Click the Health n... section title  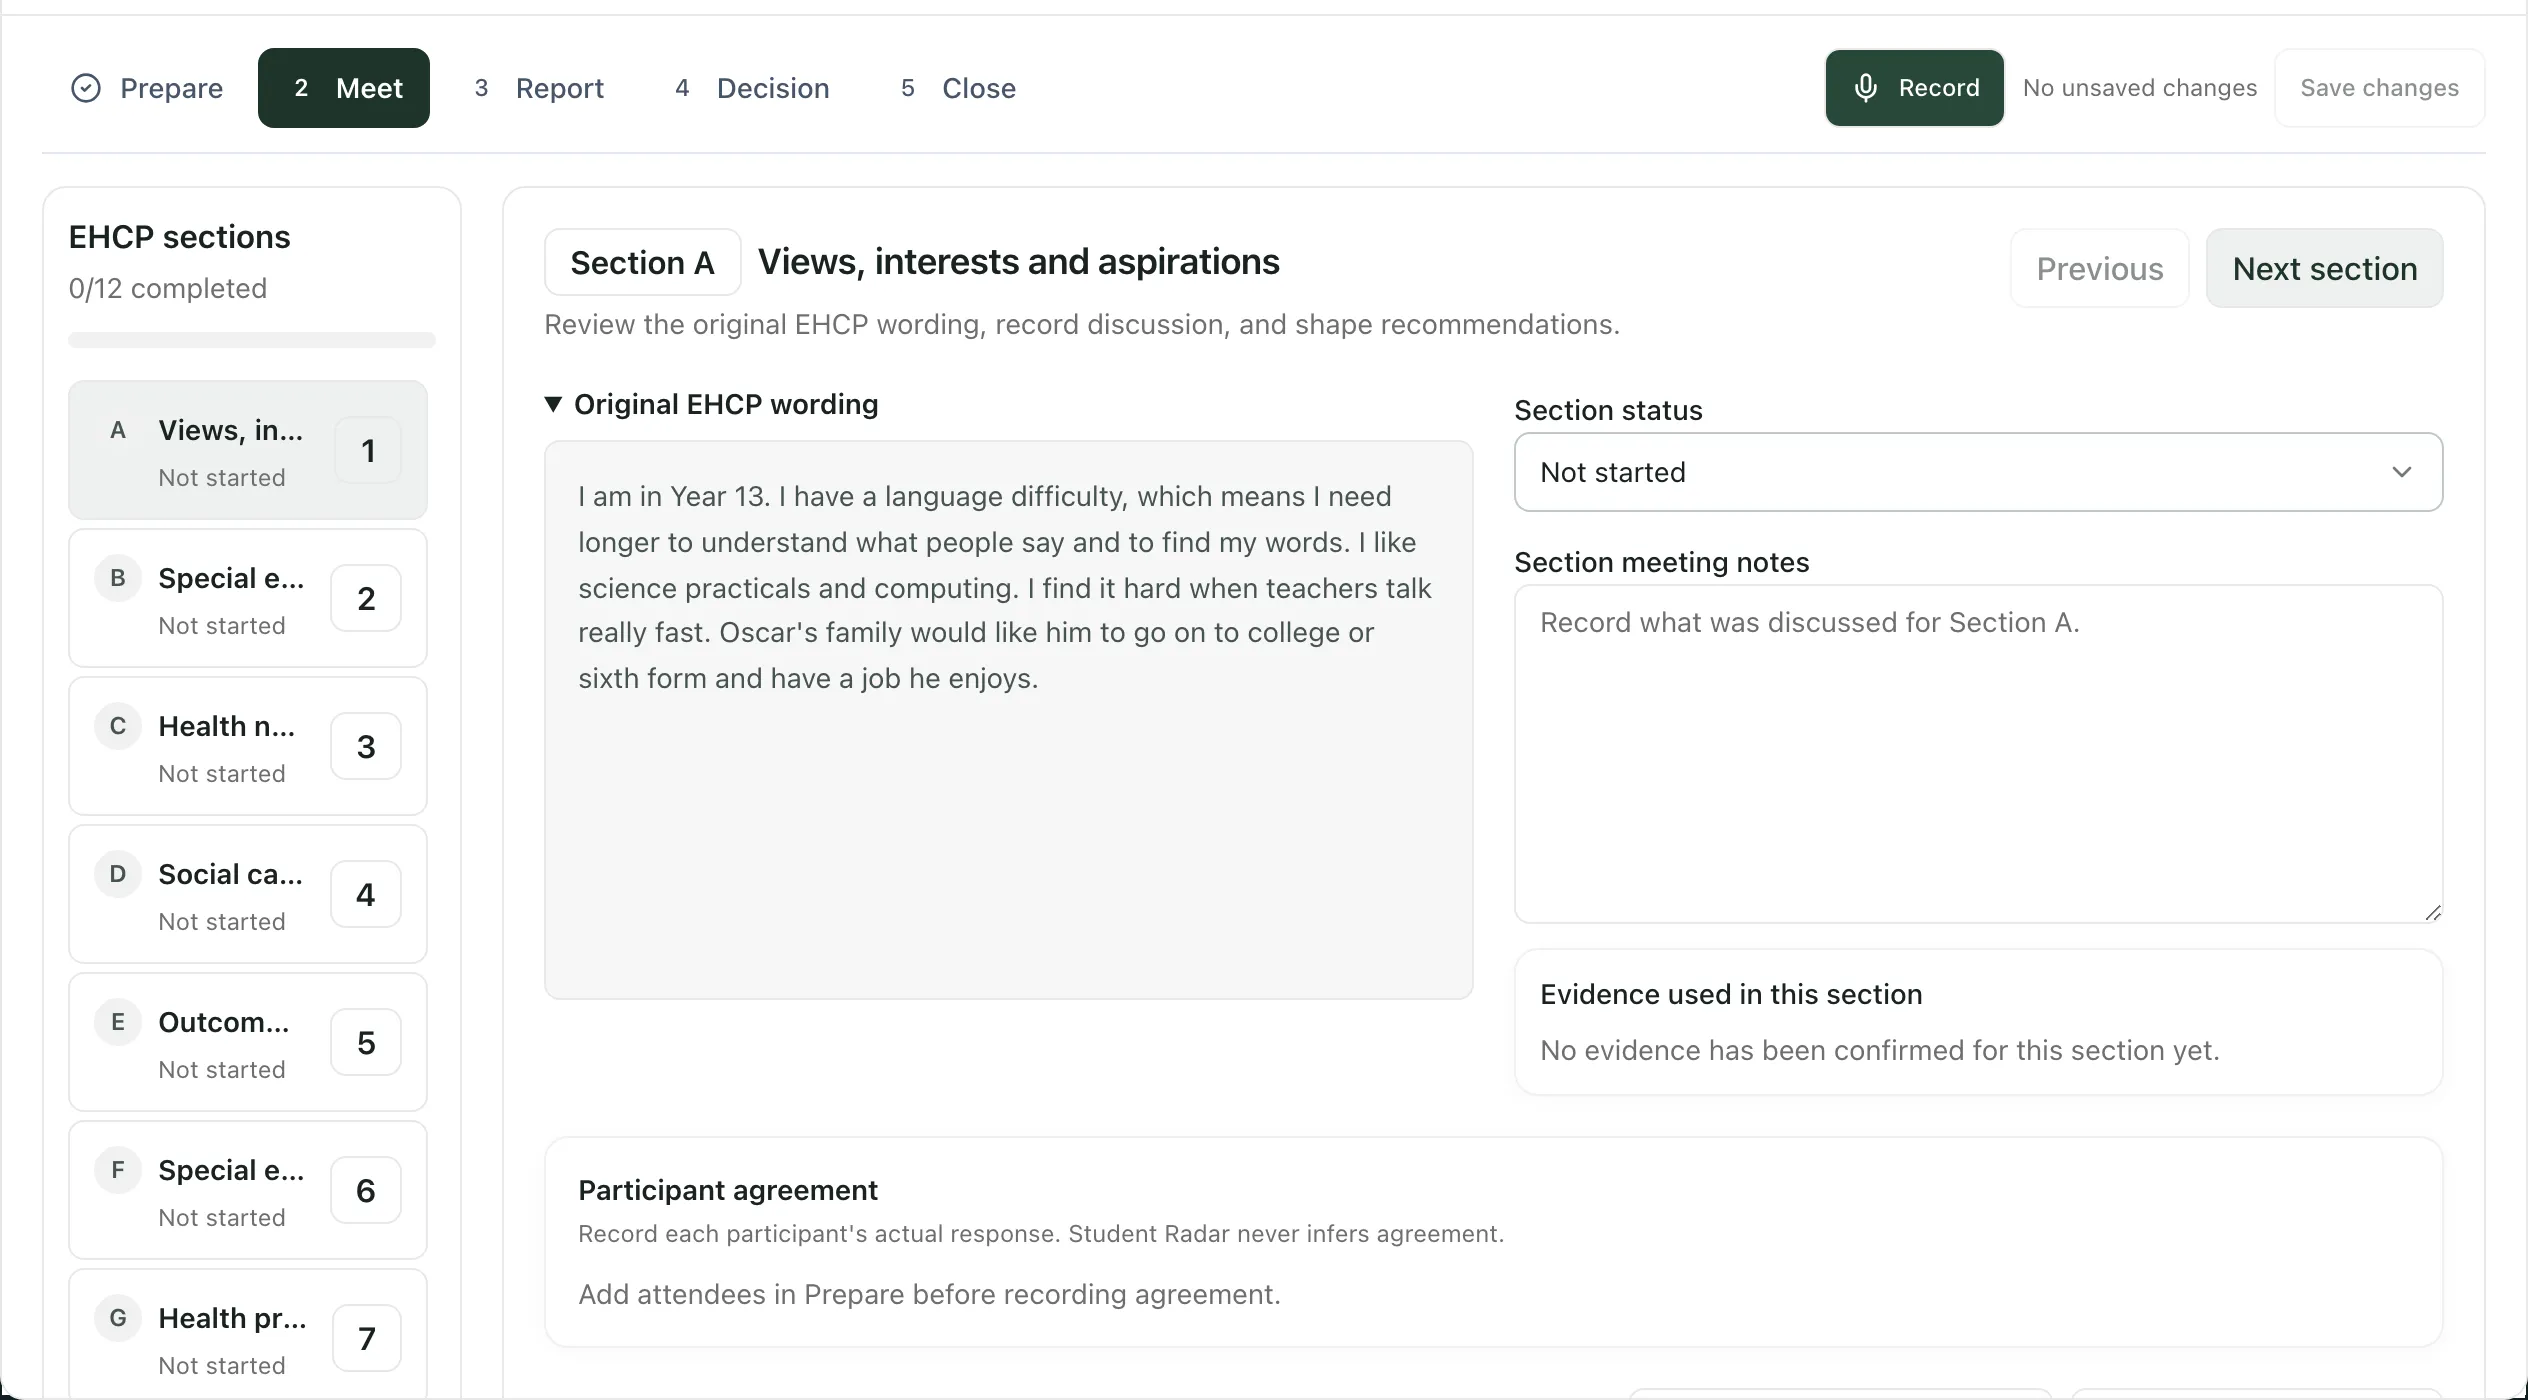(227, 726)
